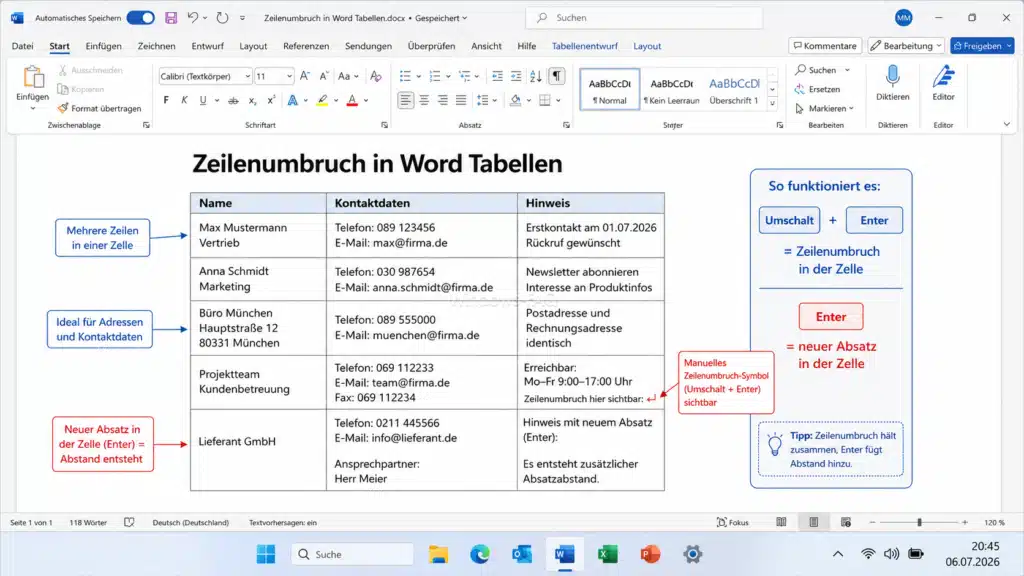Increase paragraph indent
This screenshot has height=576, width=1024.
point(516,76)
